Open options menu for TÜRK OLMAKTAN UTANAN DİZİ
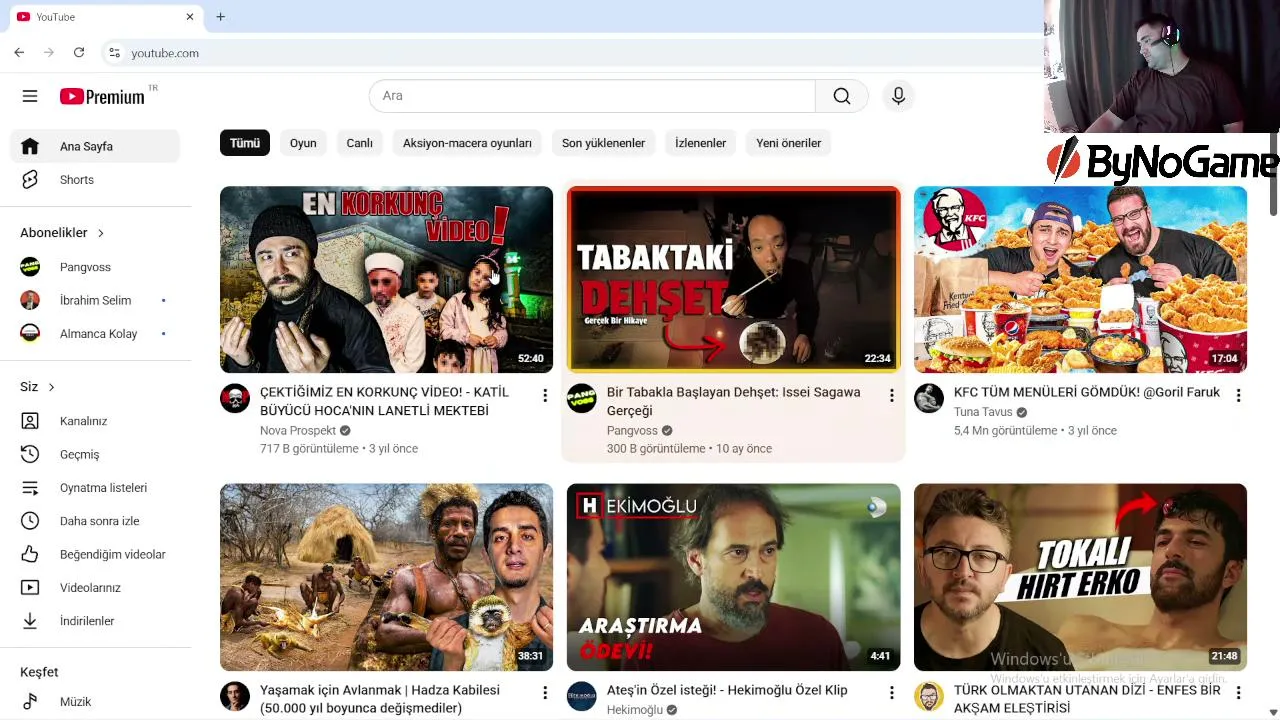 (1238, 693)
